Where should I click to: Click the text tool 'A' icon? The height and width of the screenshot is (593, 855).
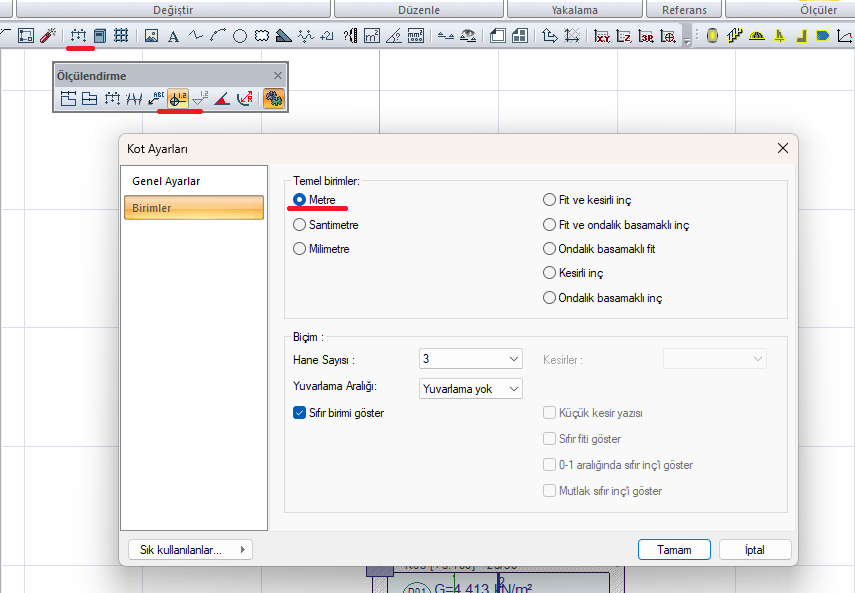[173, 36]
